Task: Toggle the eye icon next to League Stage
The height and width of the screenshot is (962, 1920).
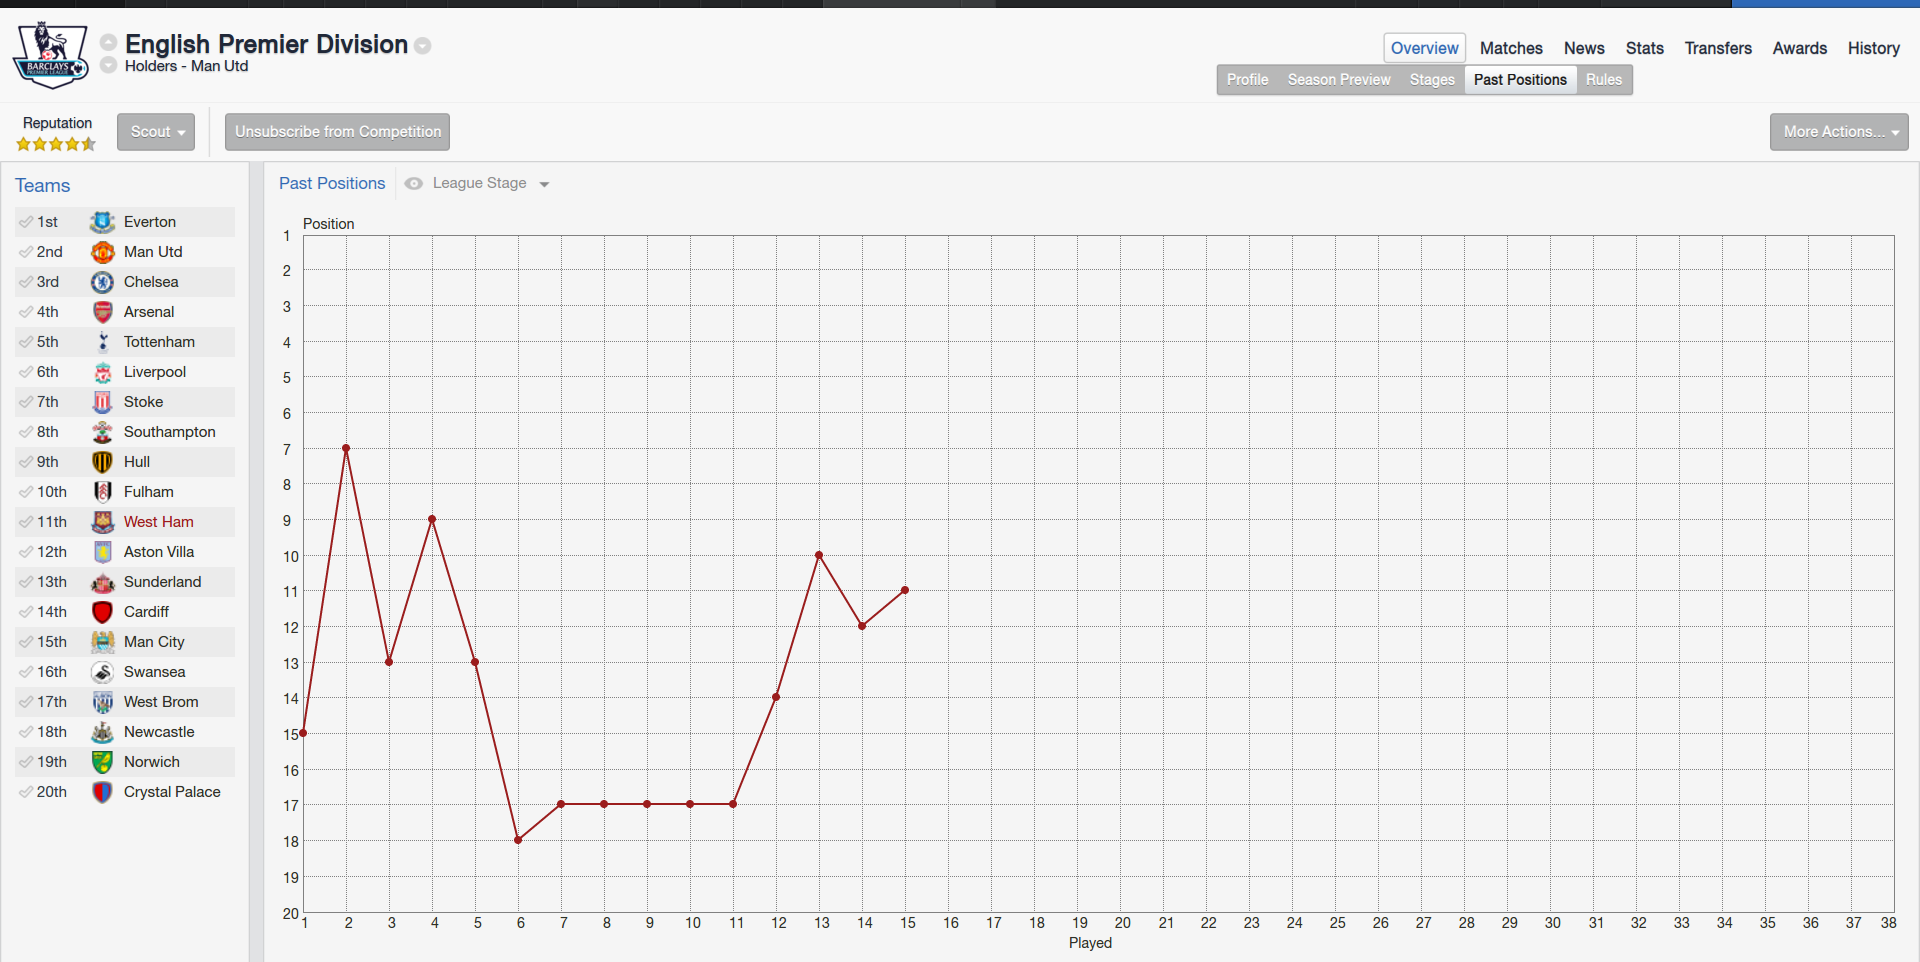Action: 413,184
